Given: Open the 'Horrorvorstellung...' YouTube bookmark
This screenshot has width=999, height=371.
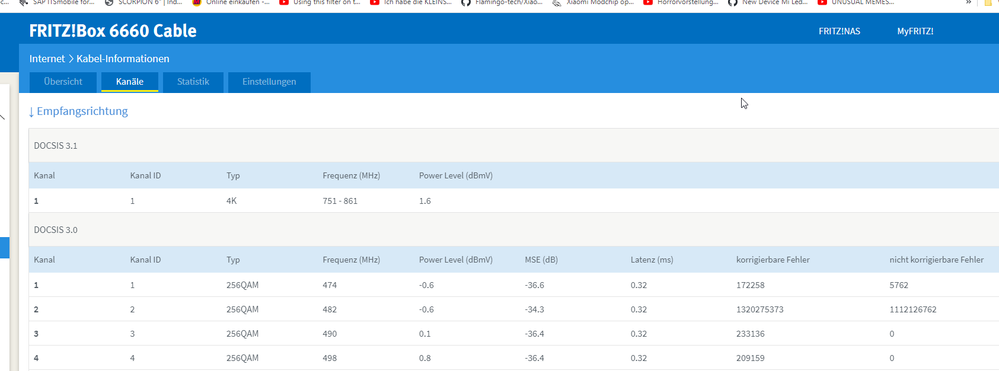Looking at the screenshot, I should [681, 3].
